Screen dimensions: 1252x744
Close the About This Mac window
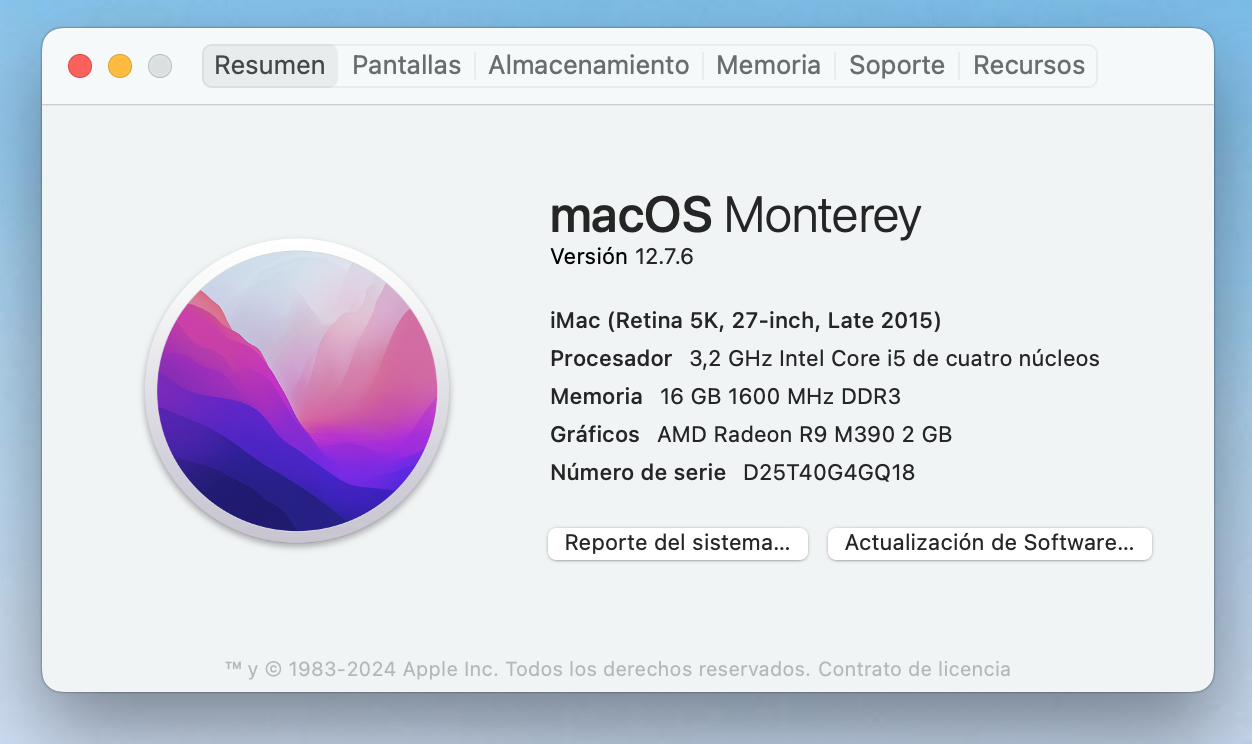tap(80, 66)
